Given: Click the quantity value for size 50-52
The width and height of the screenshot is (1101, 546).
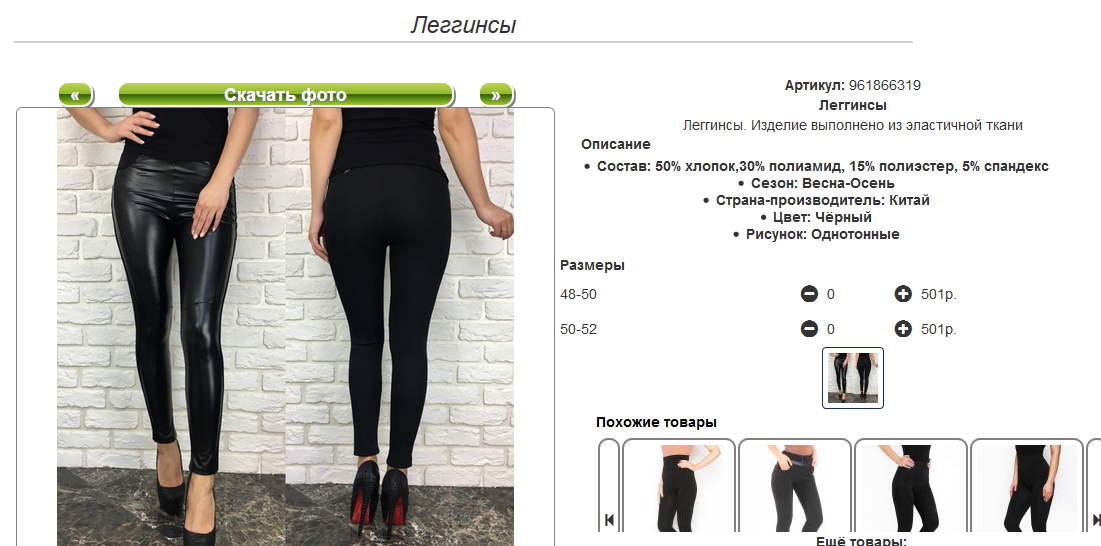Looking at the screenshot, I should [831, 329].
